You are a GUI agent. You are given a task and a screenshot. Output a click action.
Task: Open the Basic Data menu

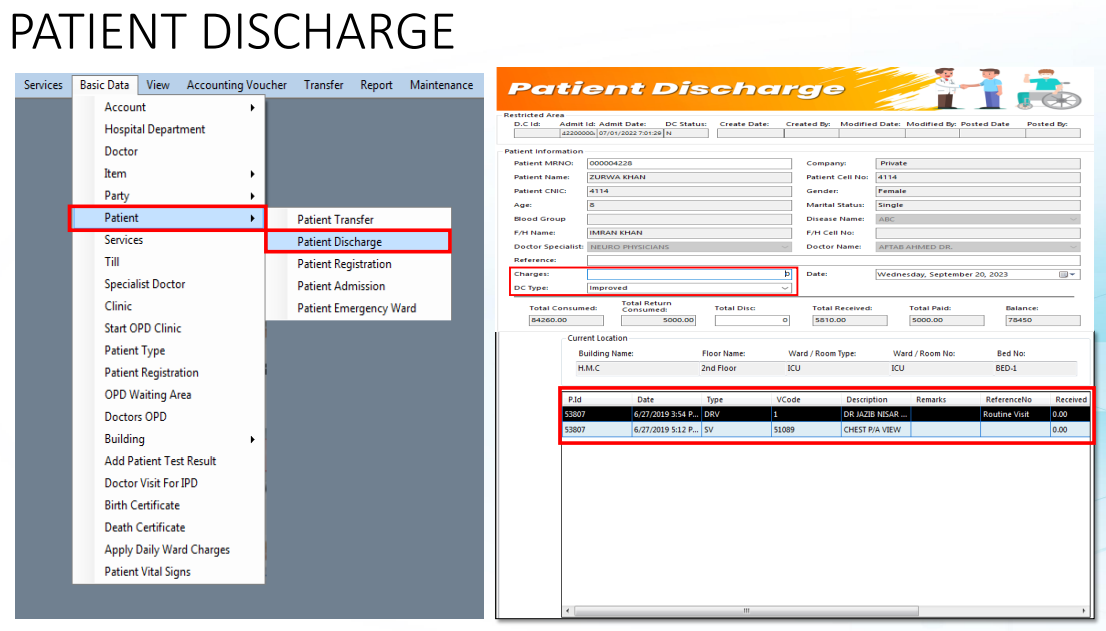point(104,85)
